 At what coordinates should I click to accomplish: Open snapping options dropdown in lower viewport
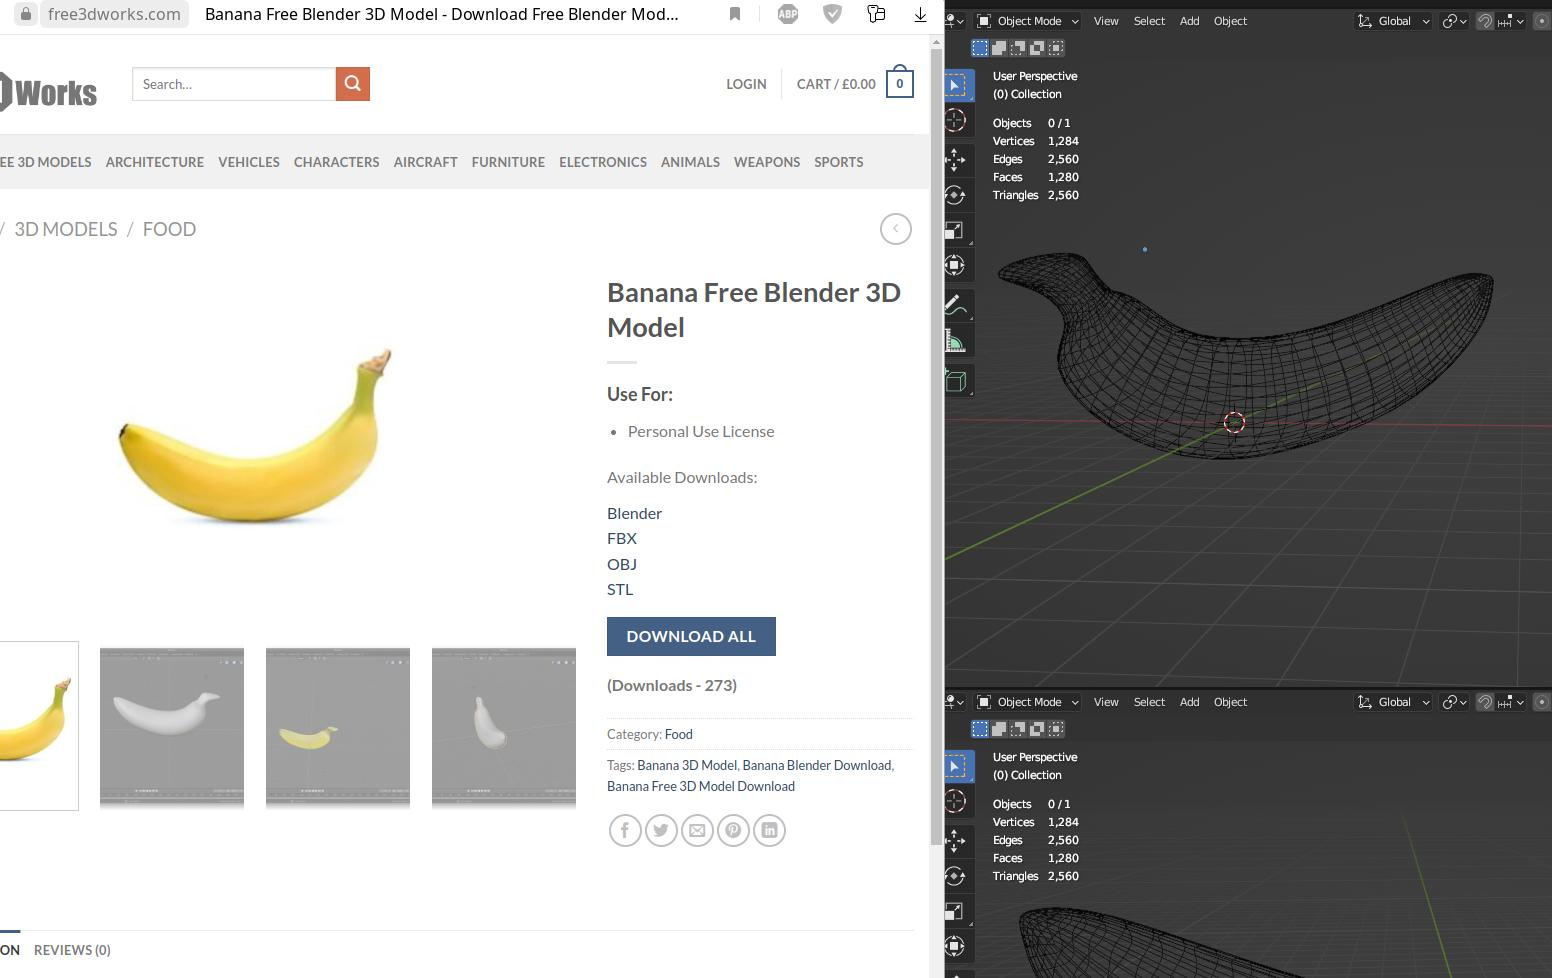pos(1510,702)
